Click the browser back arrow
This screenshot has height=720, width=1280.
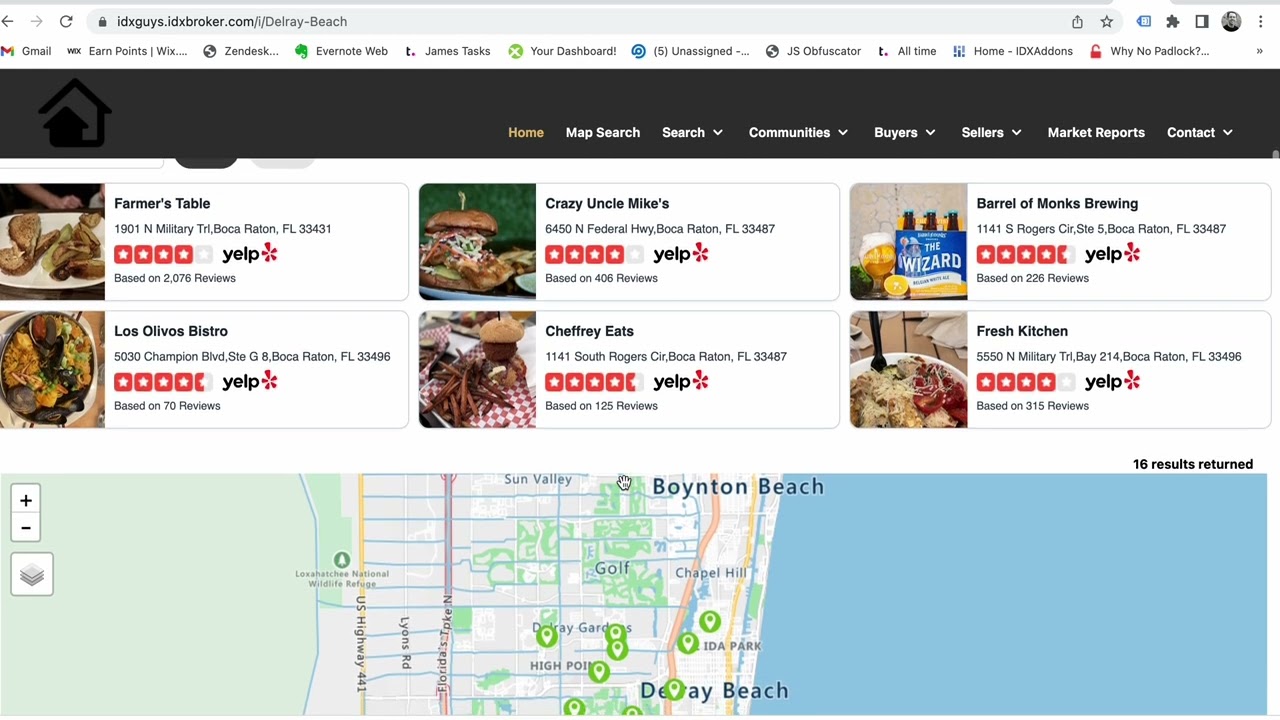coord(7,21)
